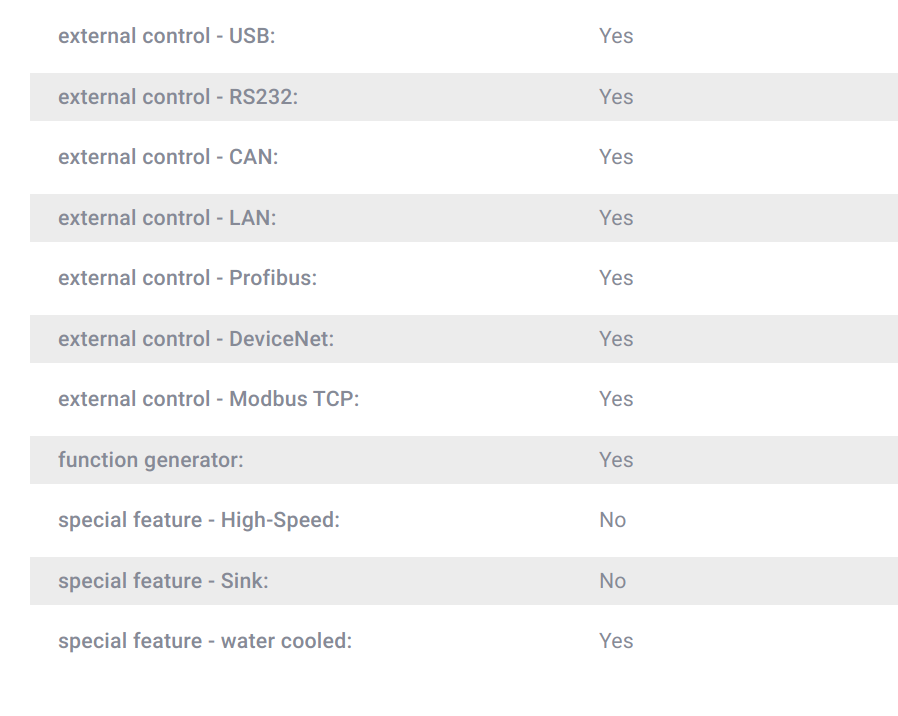Image resolution: width=898 pixels, height=716 pixels.
Task: Select the Yes value for Profibus
Action: [x=616, y=278]
